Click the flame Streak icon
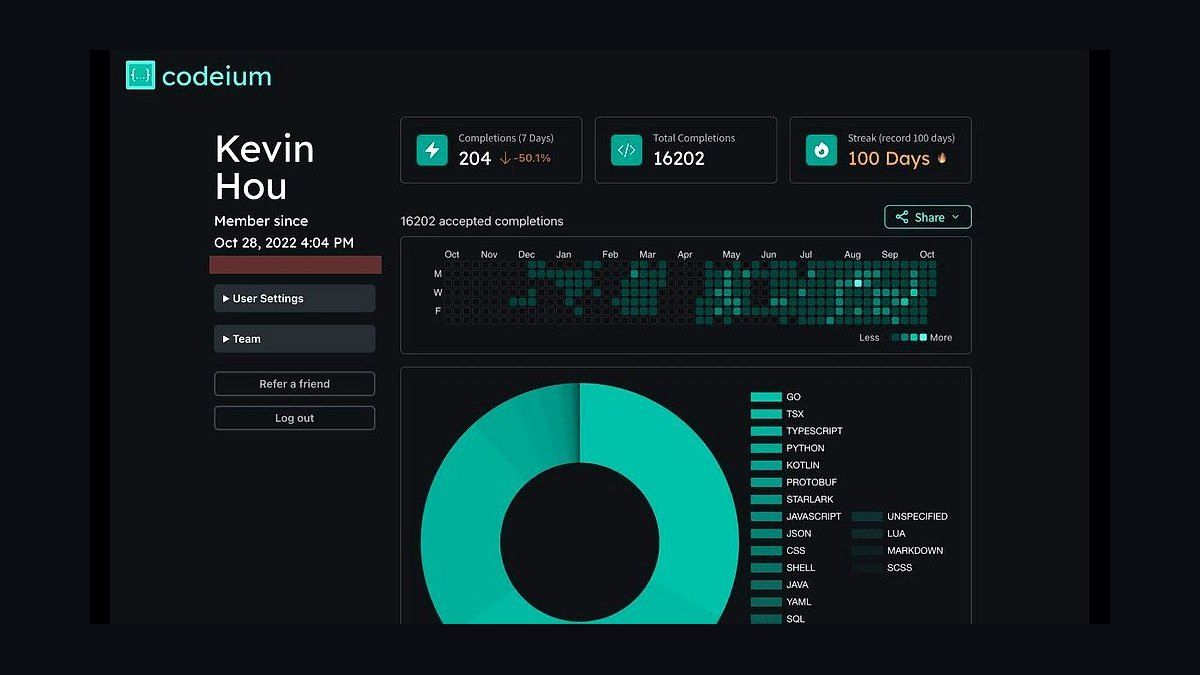This screenshot has height=675, width=1200. 821,150
